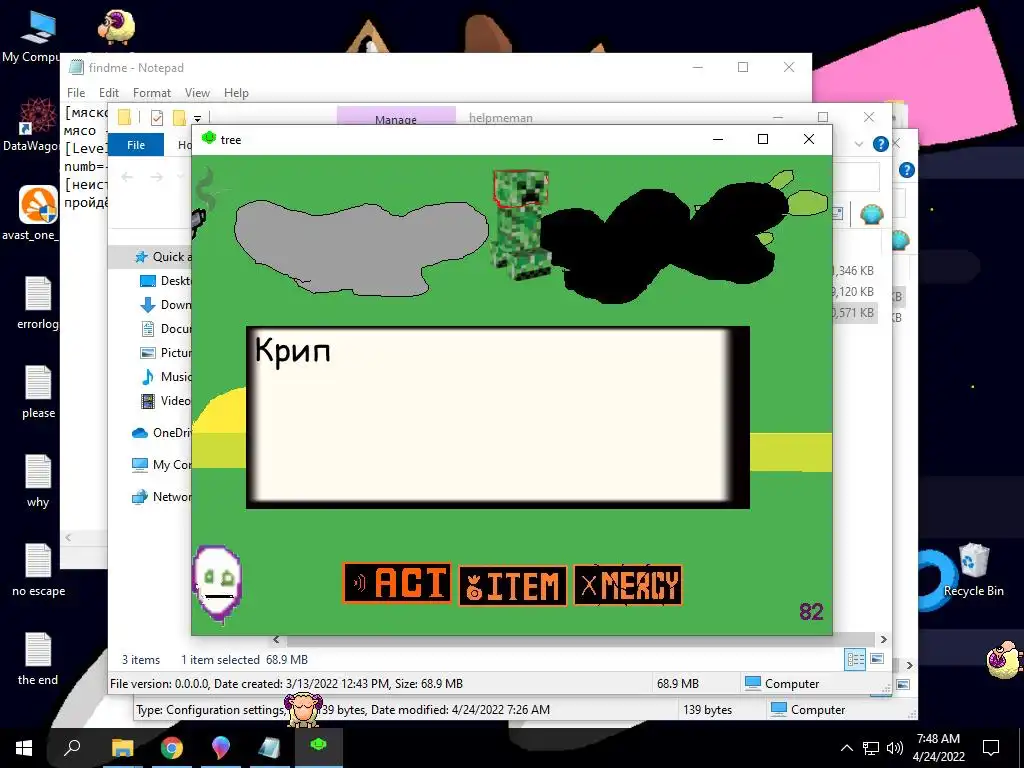Select the sheep desktop icon near My Computer
1024x768 pixels.
pos(116,26)
